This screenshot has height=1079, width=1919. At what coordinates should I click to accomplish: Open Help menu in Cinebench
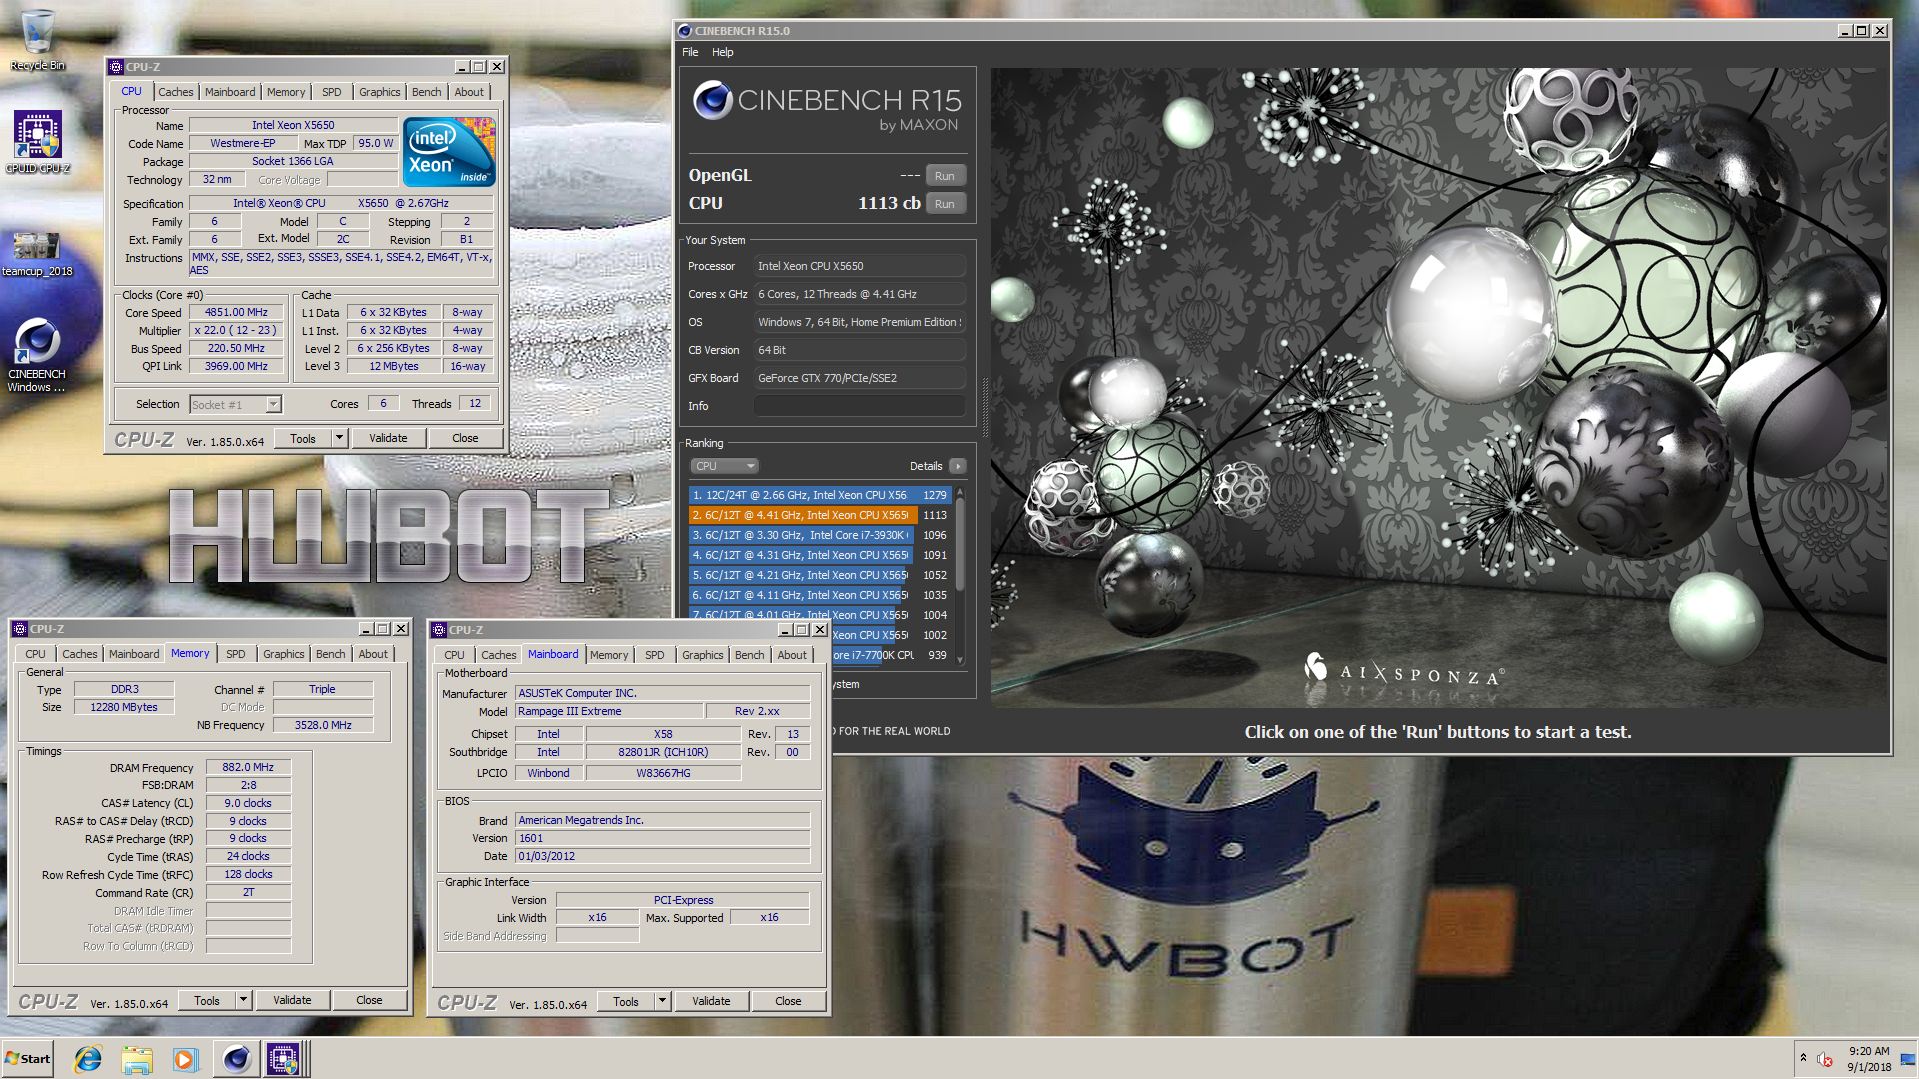[722, 52]
